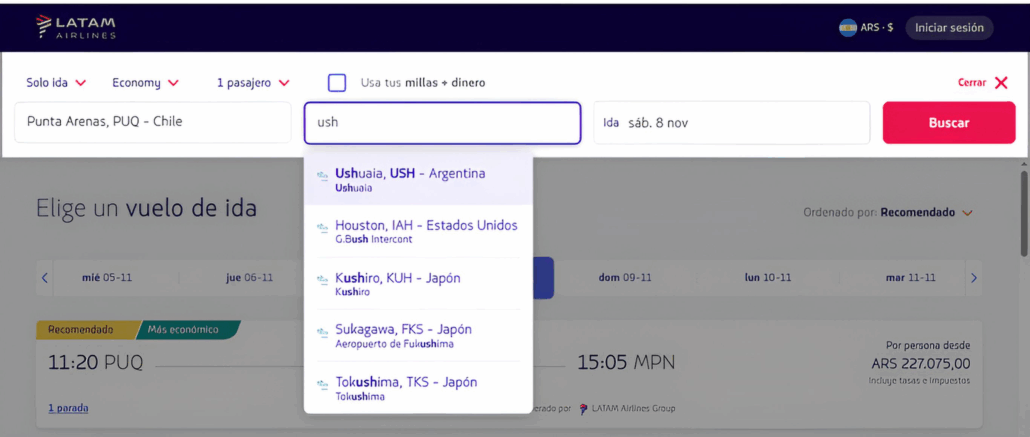
Task: Click the page vertical scrollbar
Action: click(1024, 214)
